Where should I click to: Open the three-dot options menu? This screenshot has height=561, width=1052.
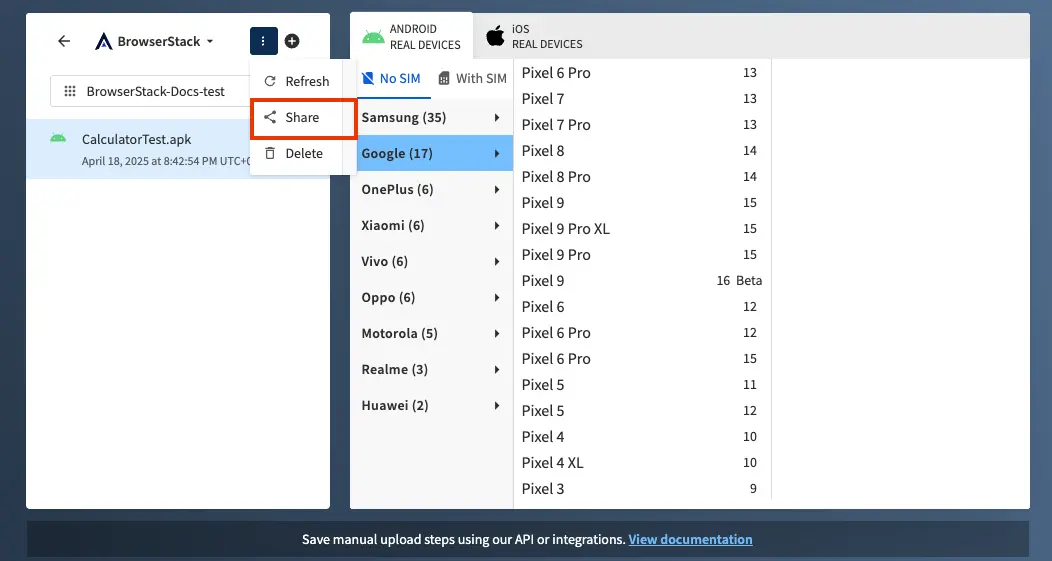(x=262, y=41)
